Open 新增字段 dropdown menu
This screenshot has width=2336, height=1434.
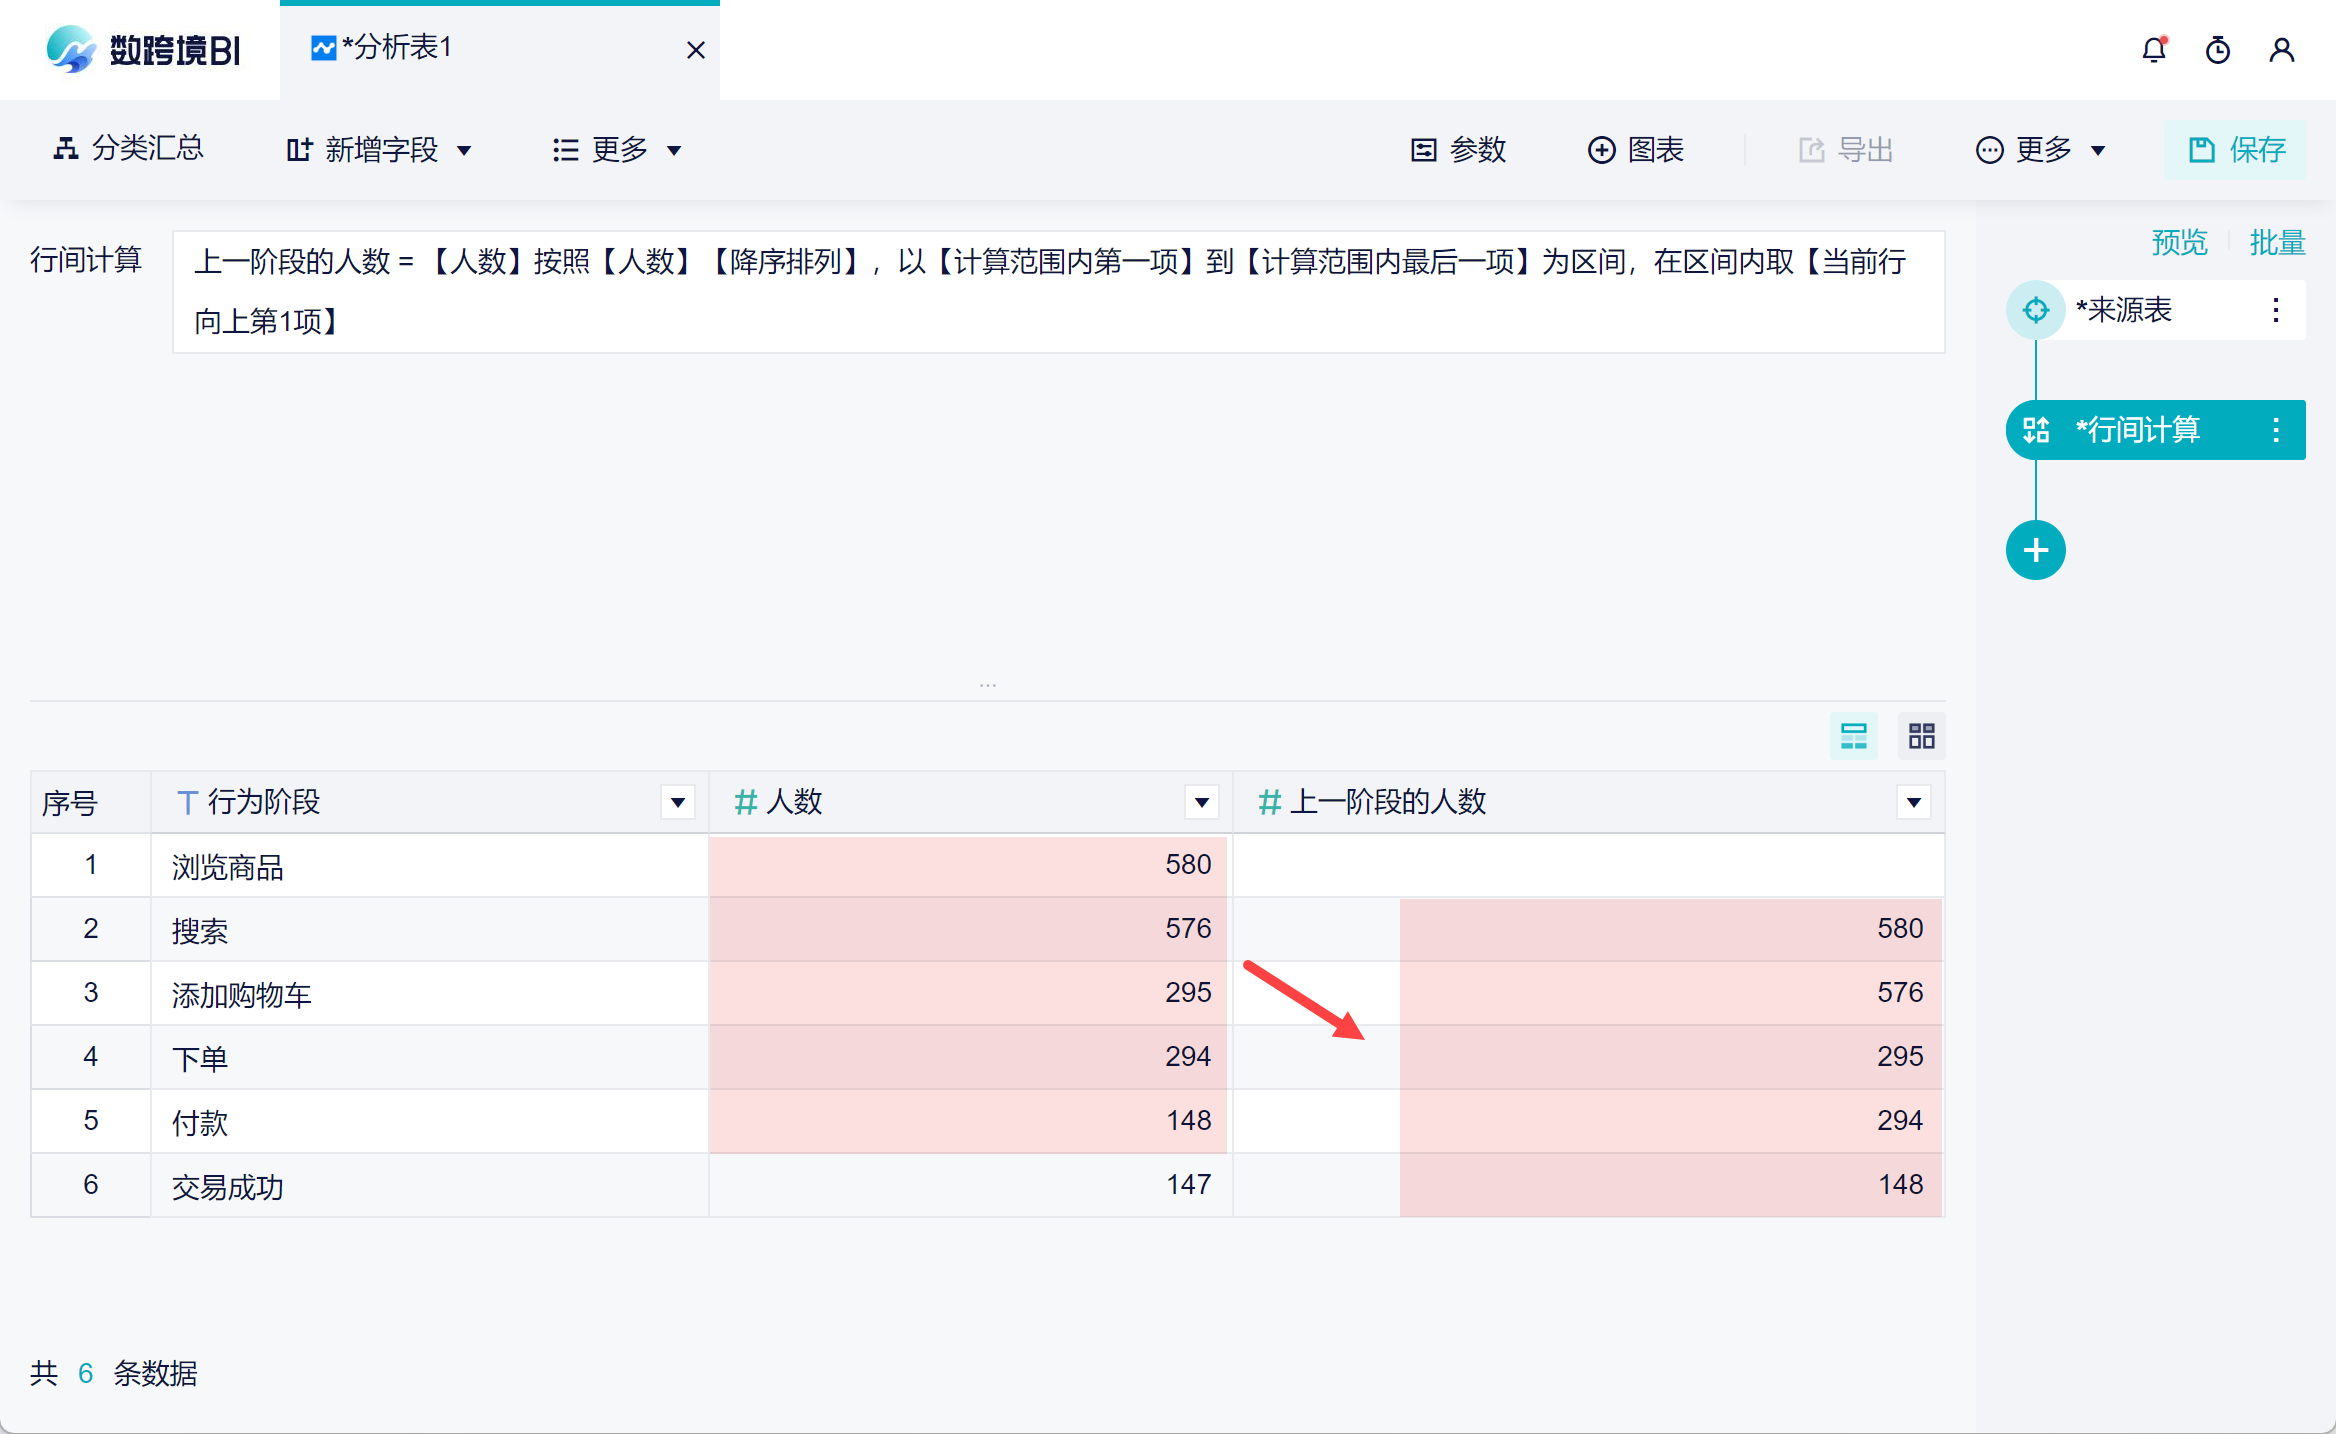click(x=380, y=150)
